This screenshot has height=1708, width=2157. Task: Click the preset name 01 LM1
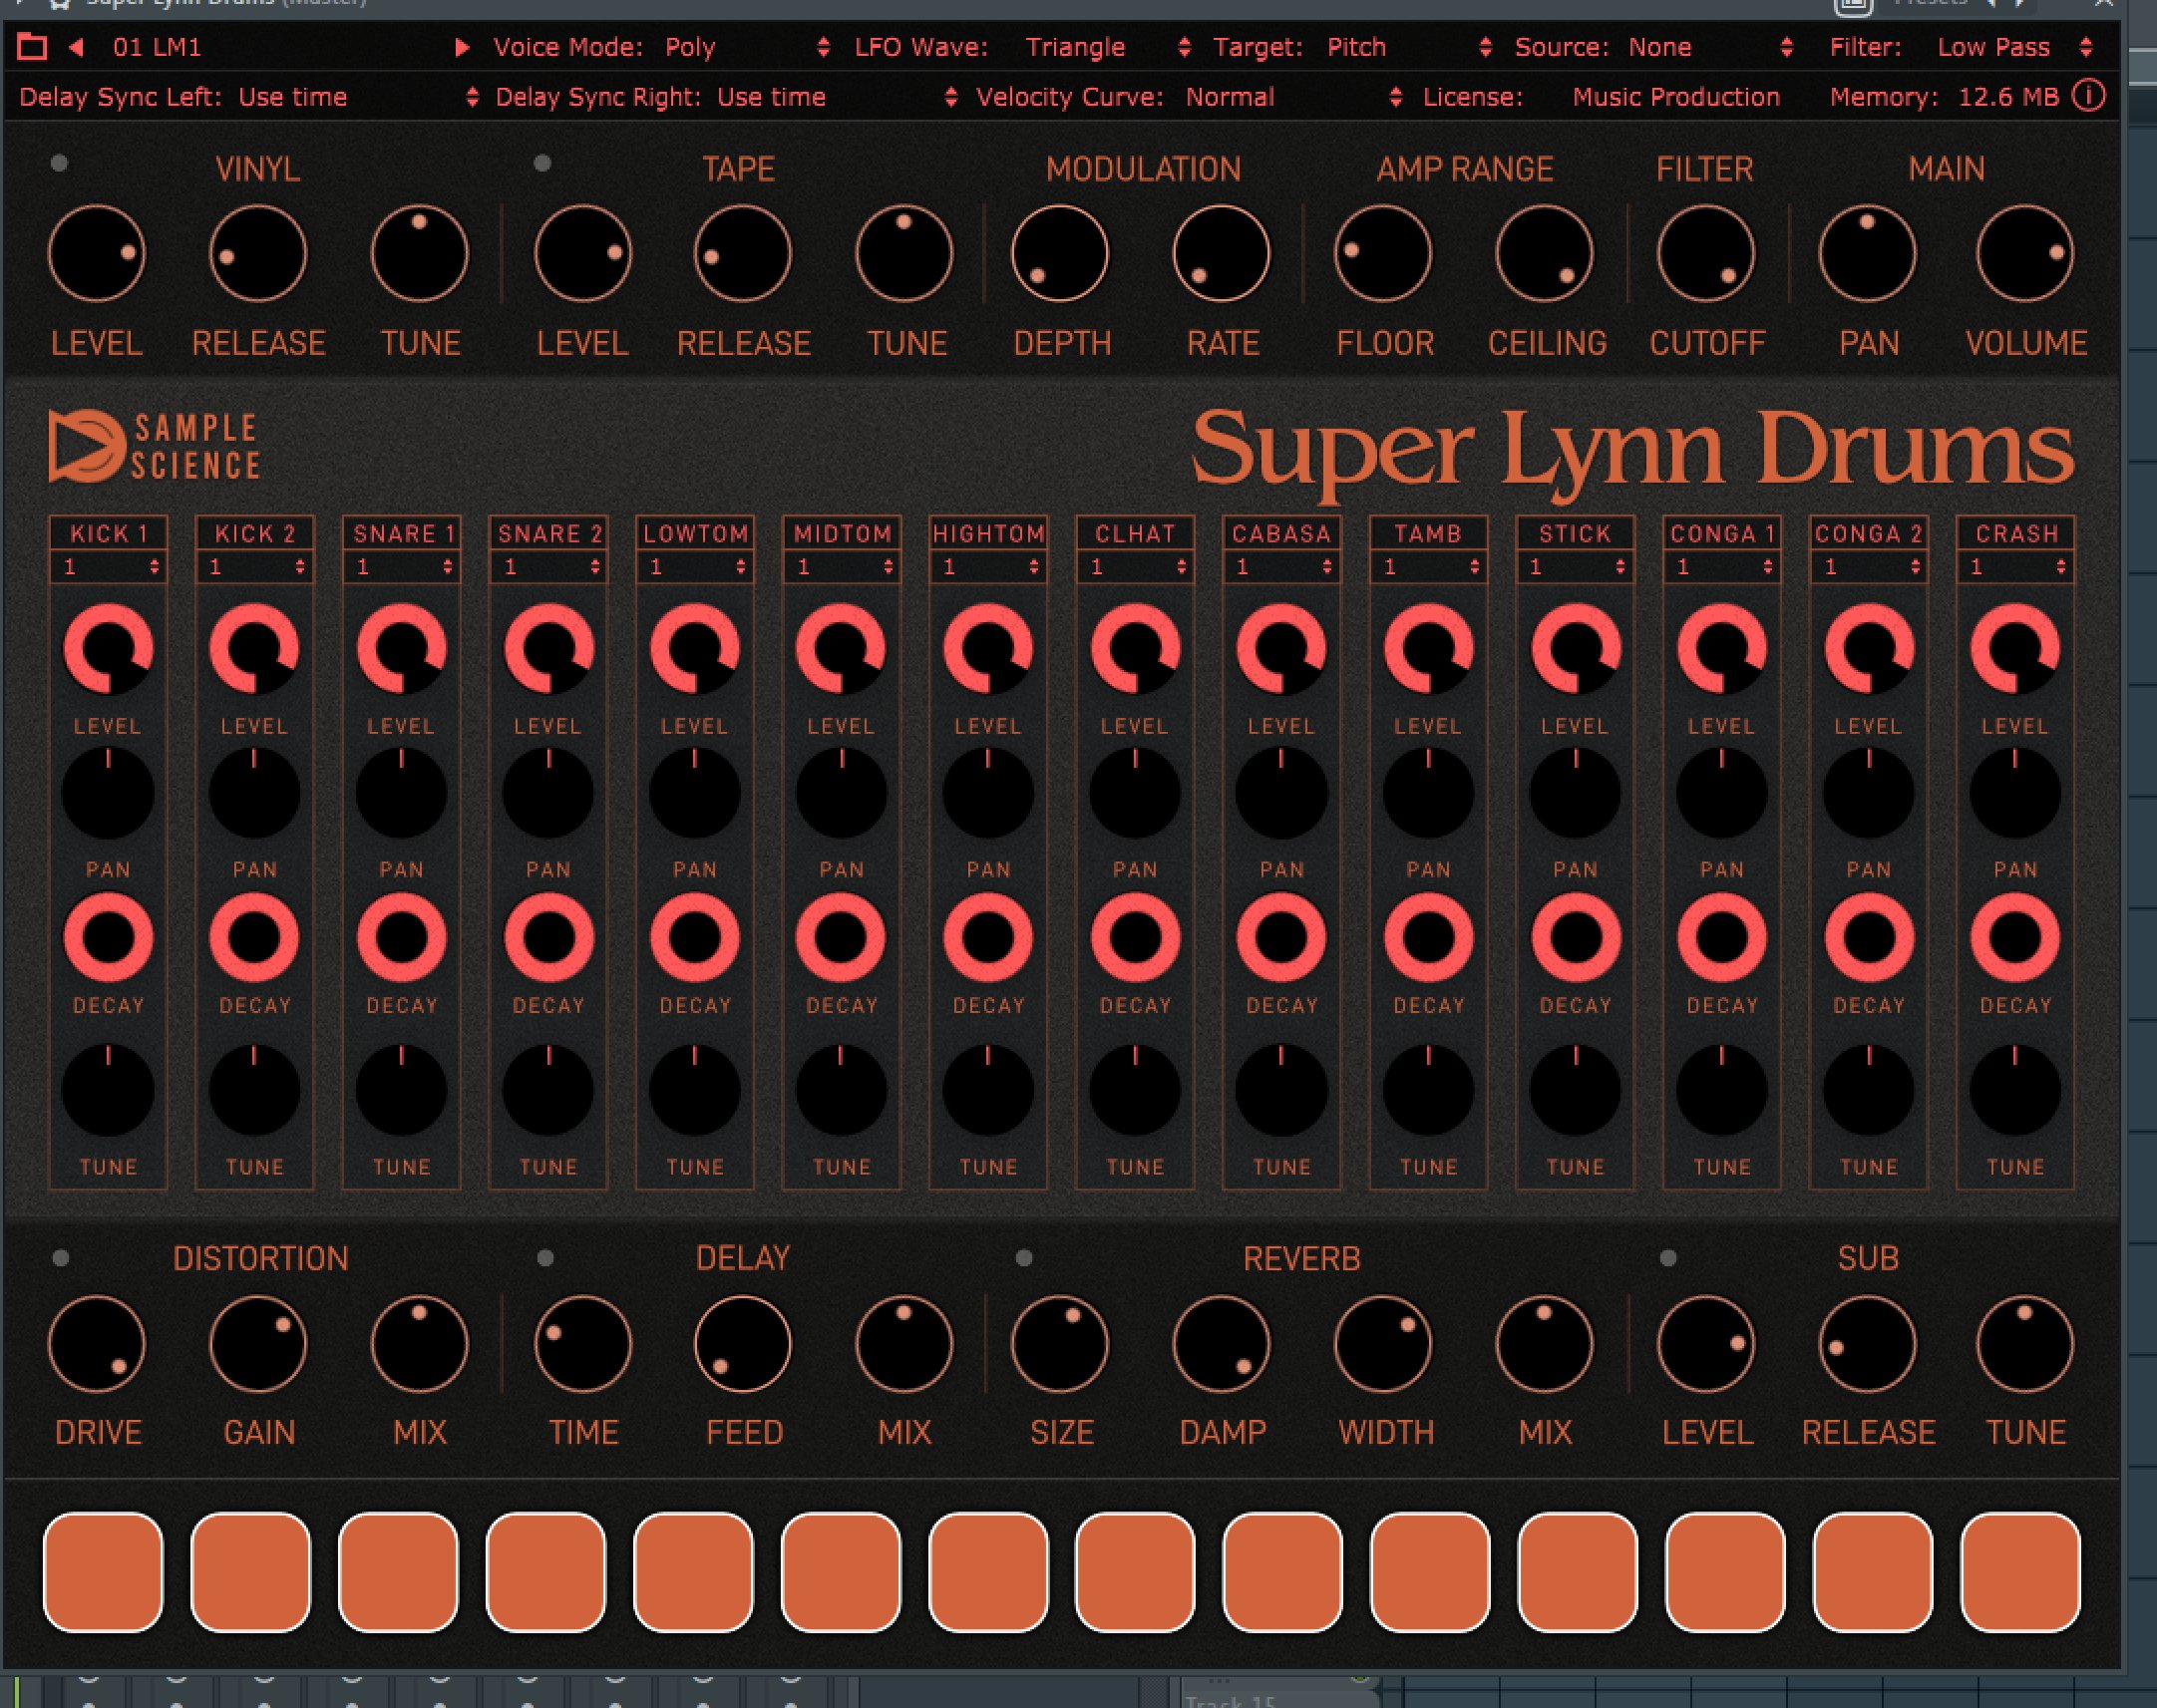point(157,47)
